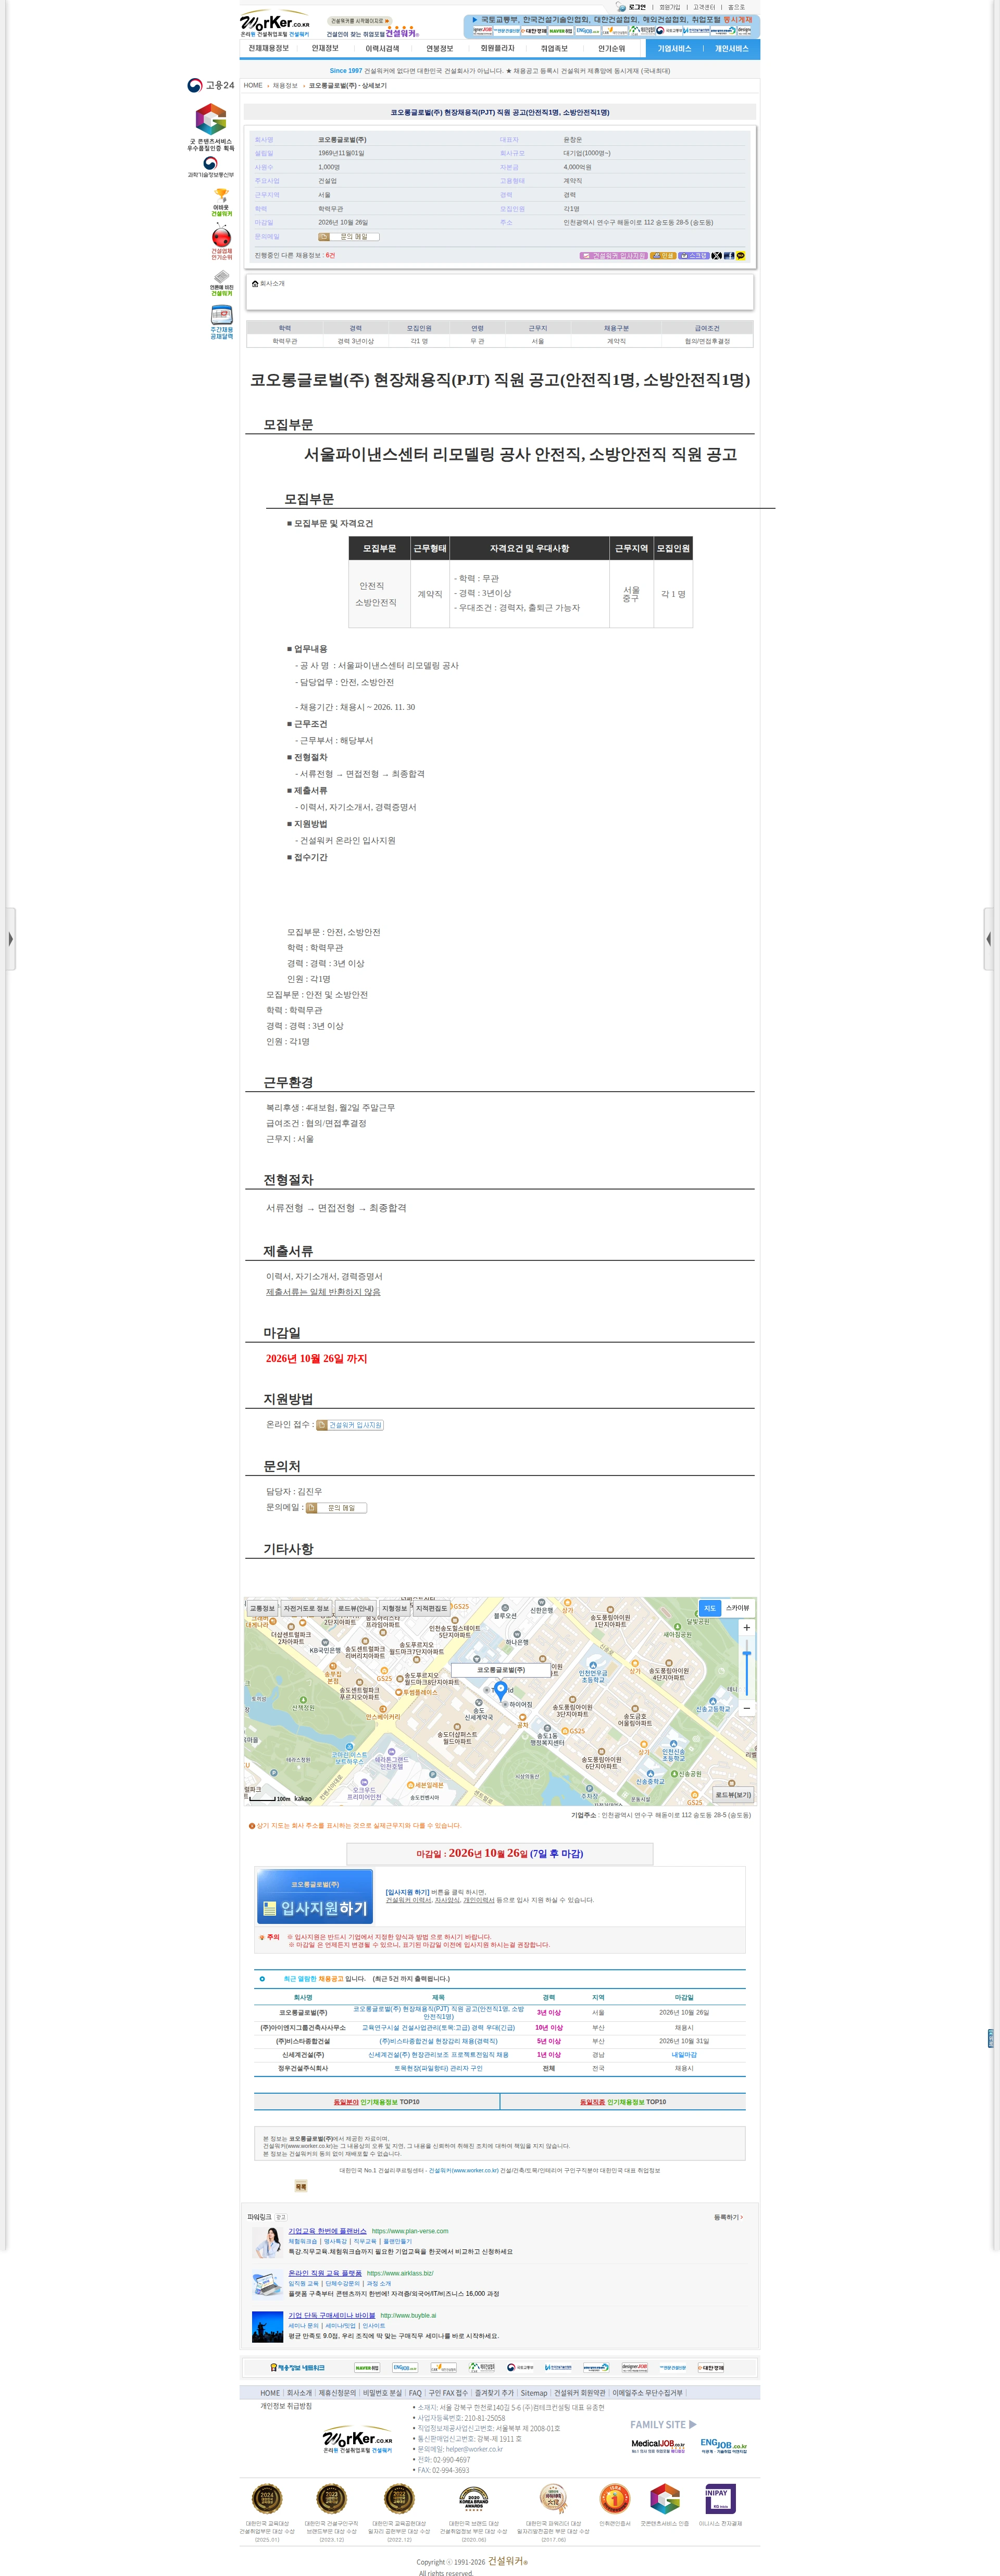Expand FAMILY SITE arrow in footer
The image size is (1000, 2576).
tap(692, 2424)
